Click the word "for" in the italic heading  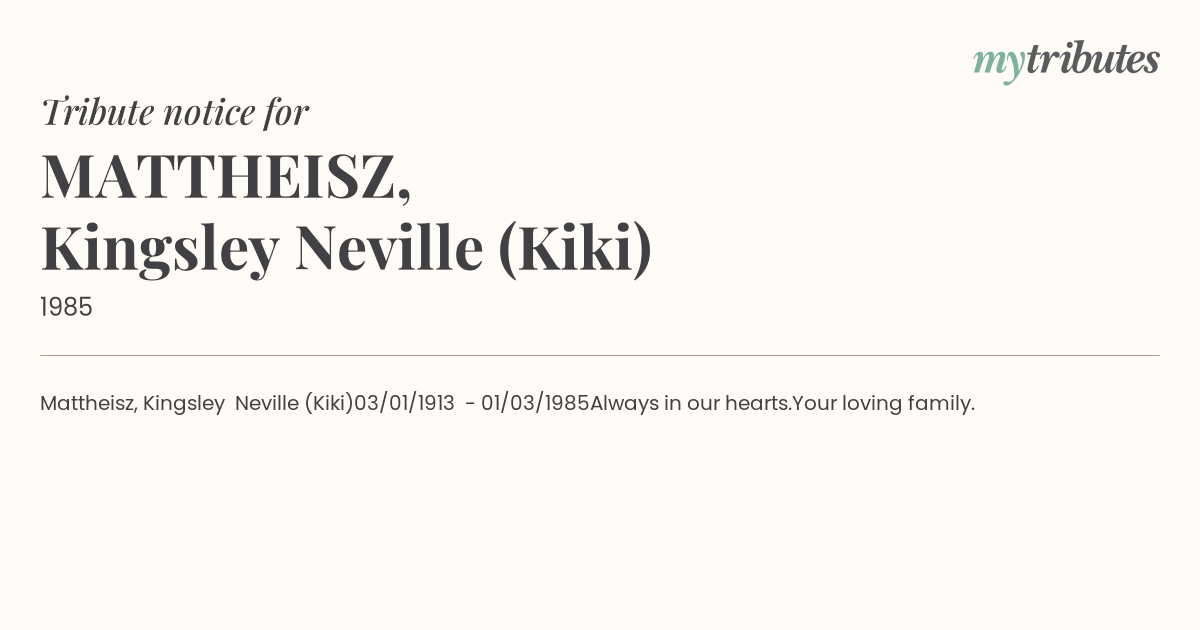click(286, 112)
